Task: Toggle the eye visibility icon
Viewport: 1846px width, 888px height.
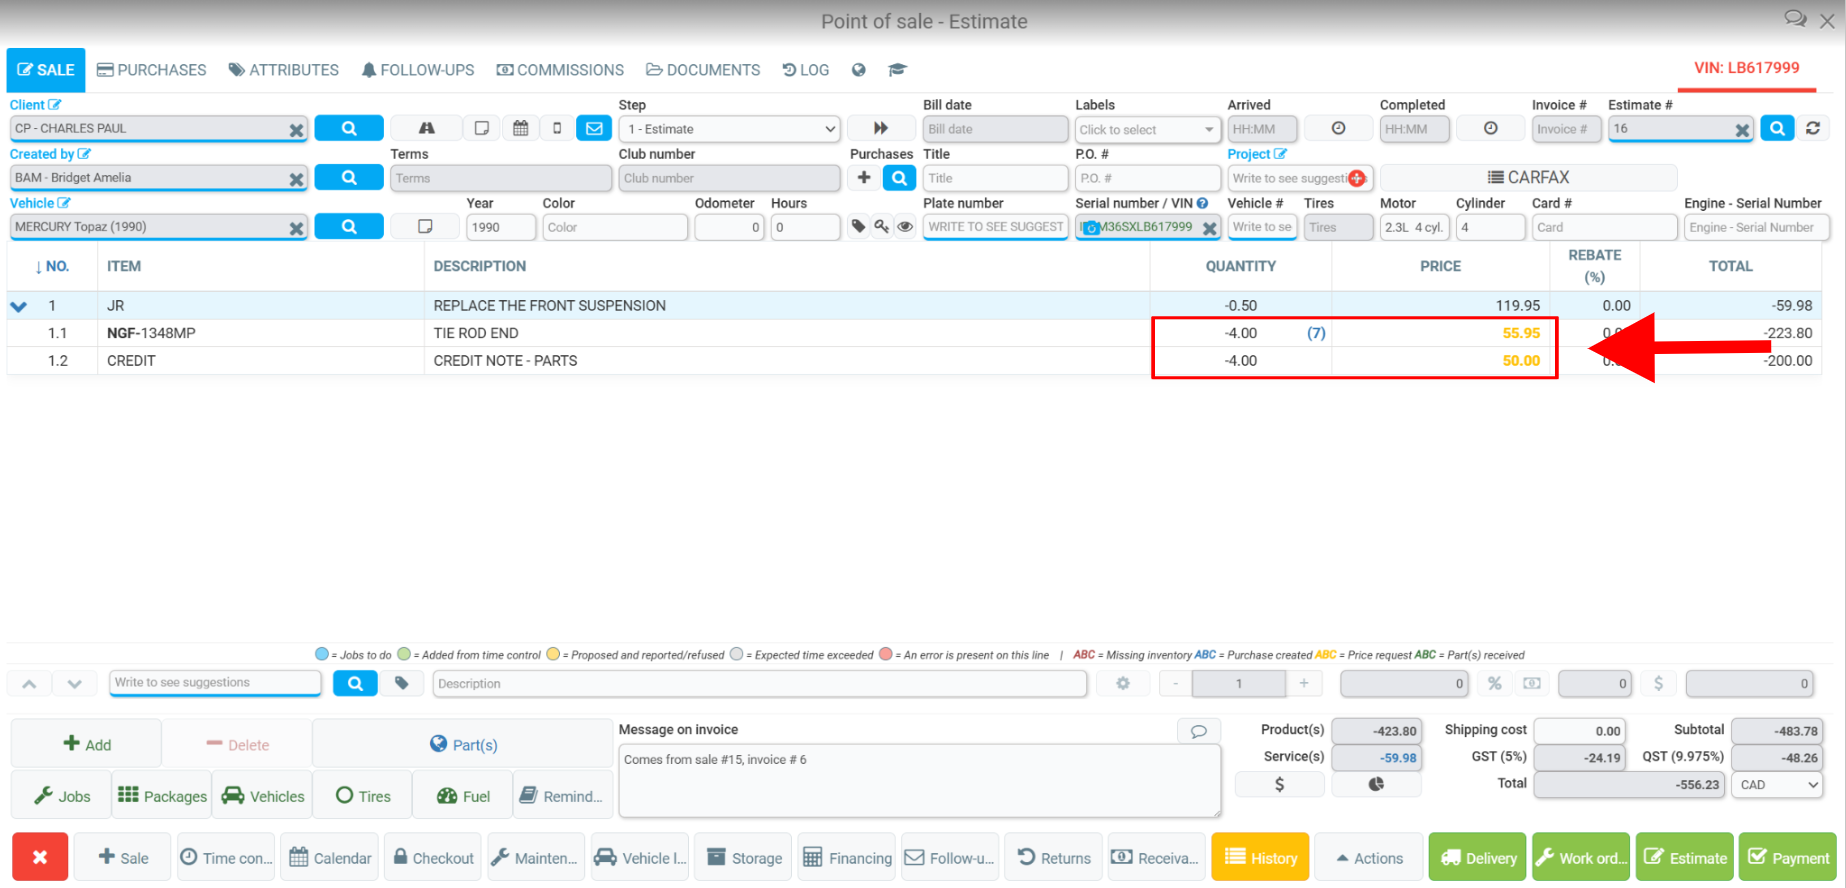Action: pyautogui.click(x=905, y=226)
